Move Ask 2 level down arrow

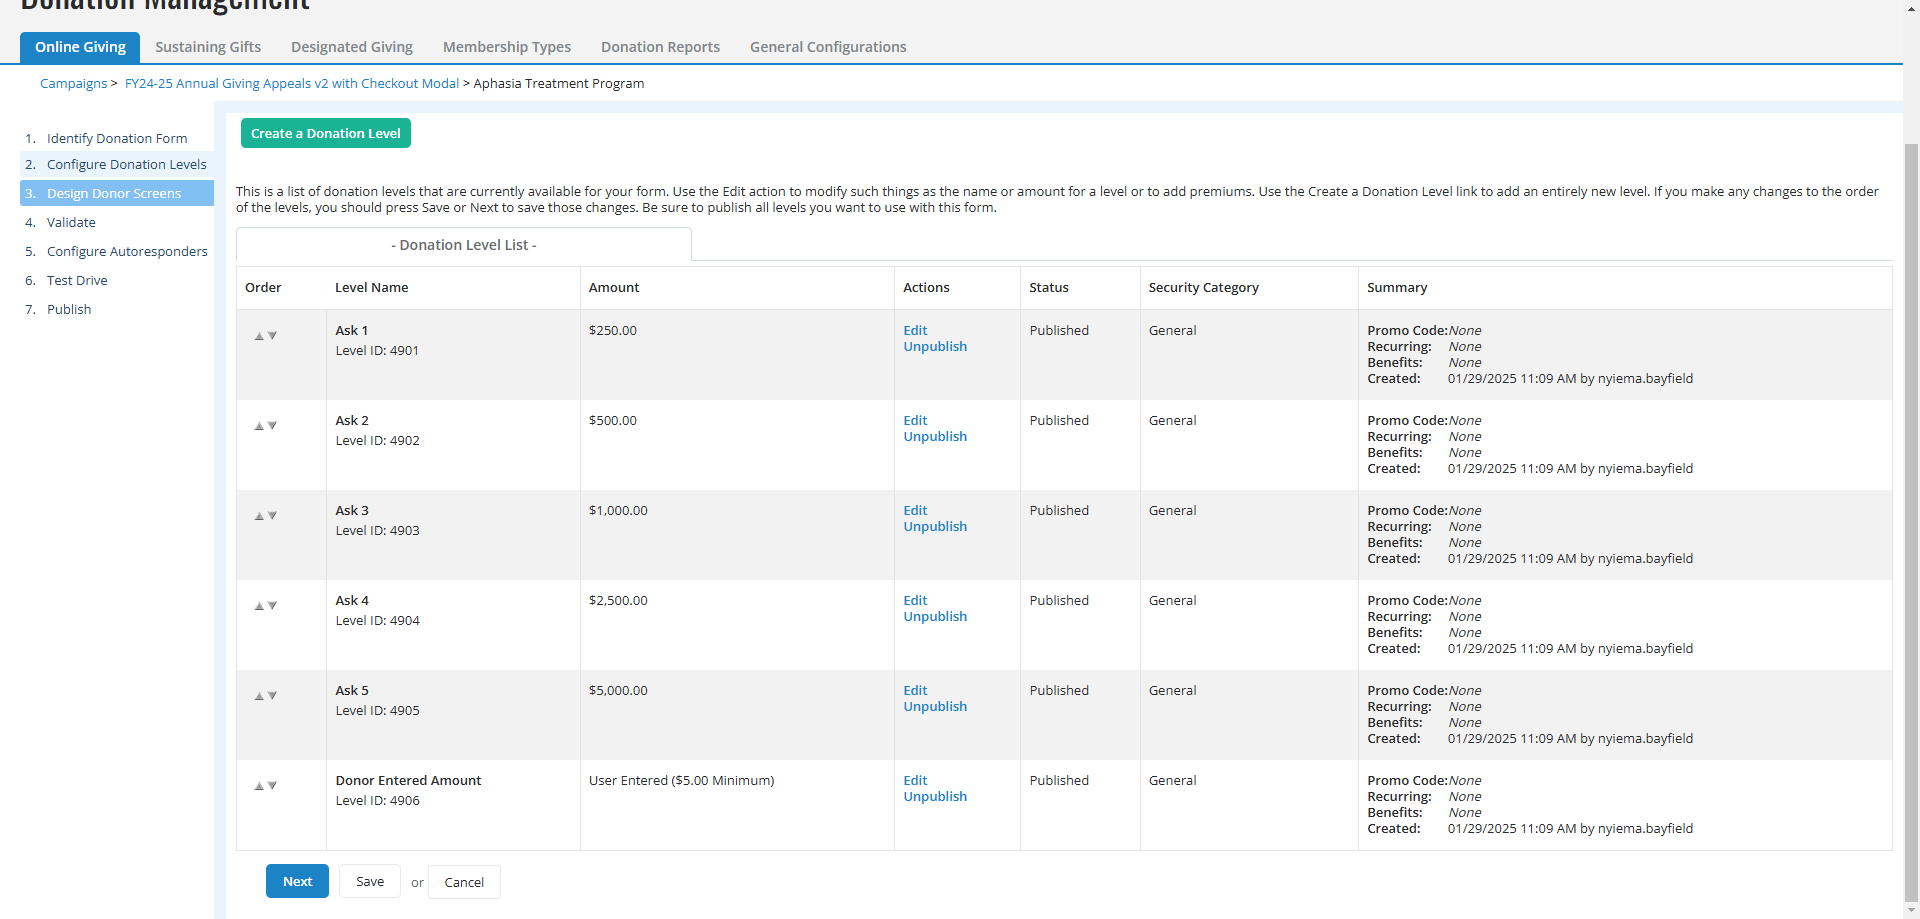[x=272, y=426]
